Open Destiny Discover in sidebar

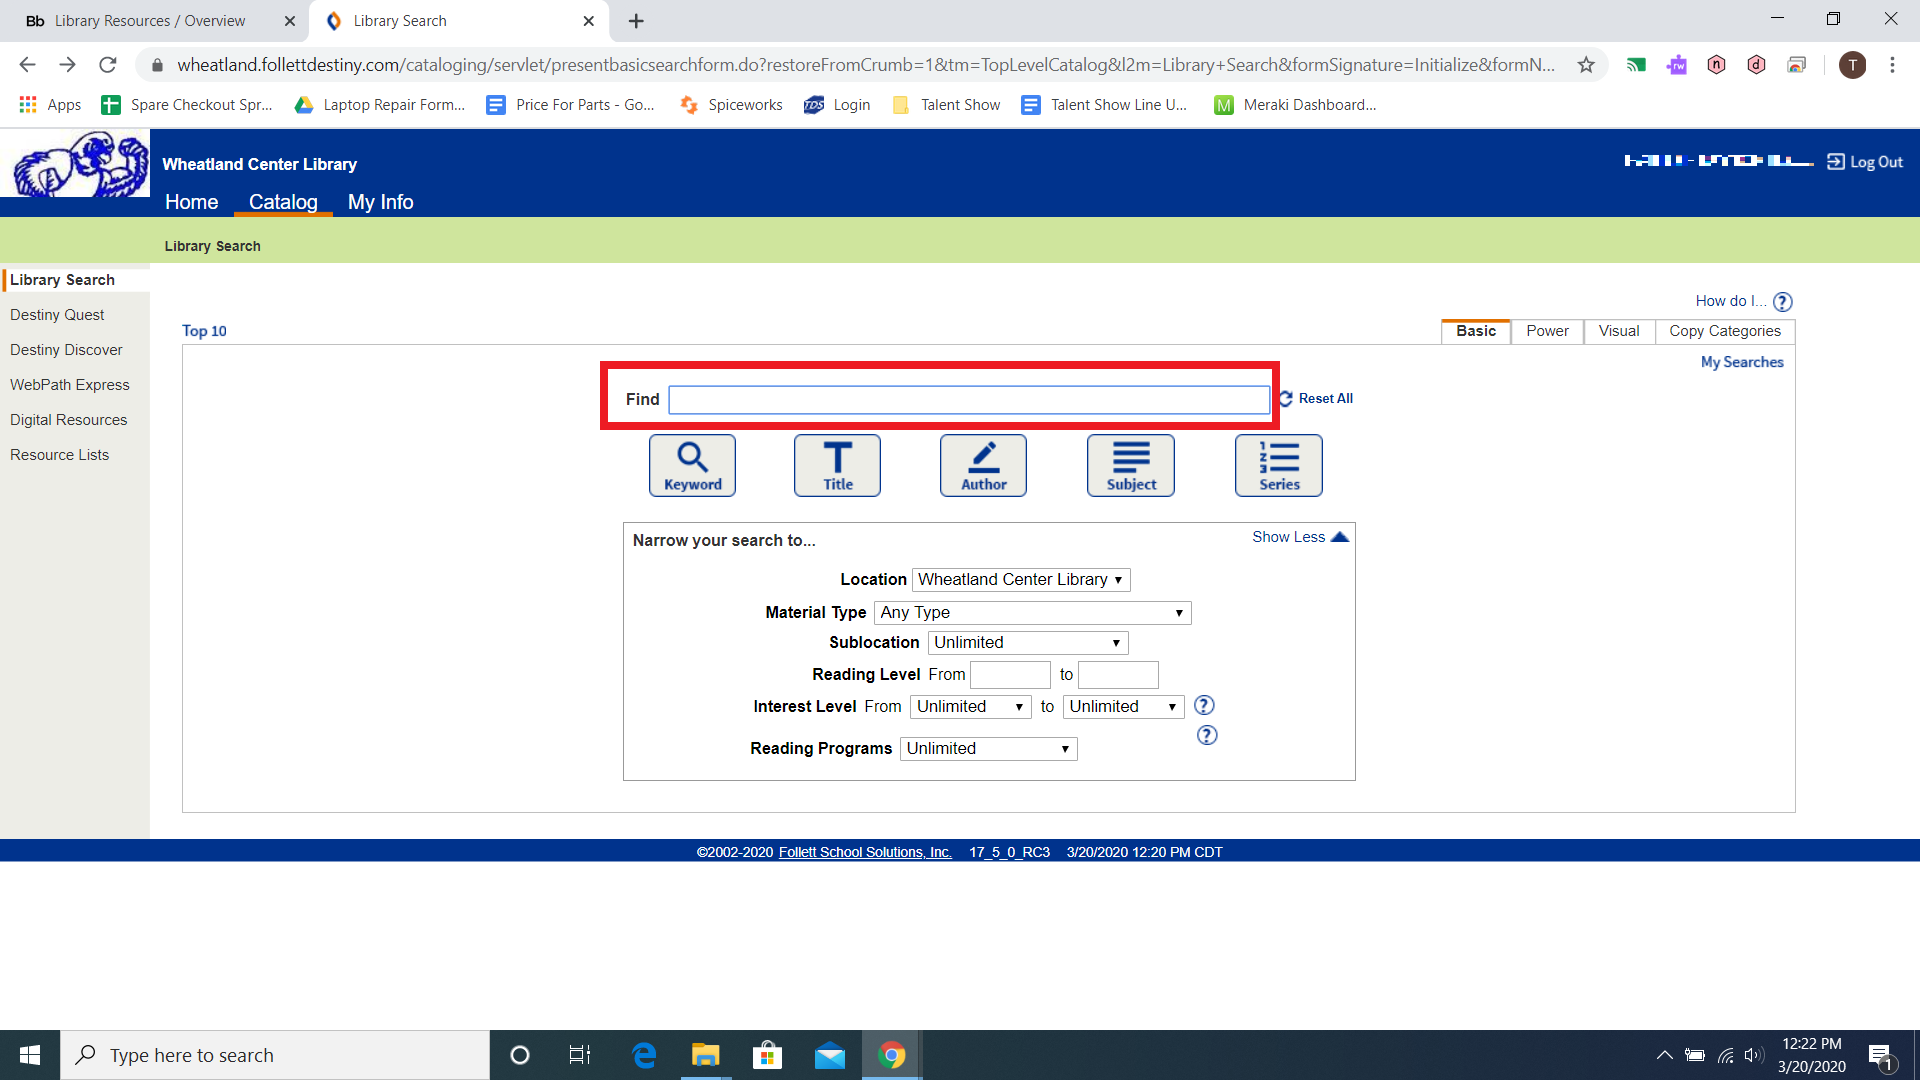tap(66, 350)
